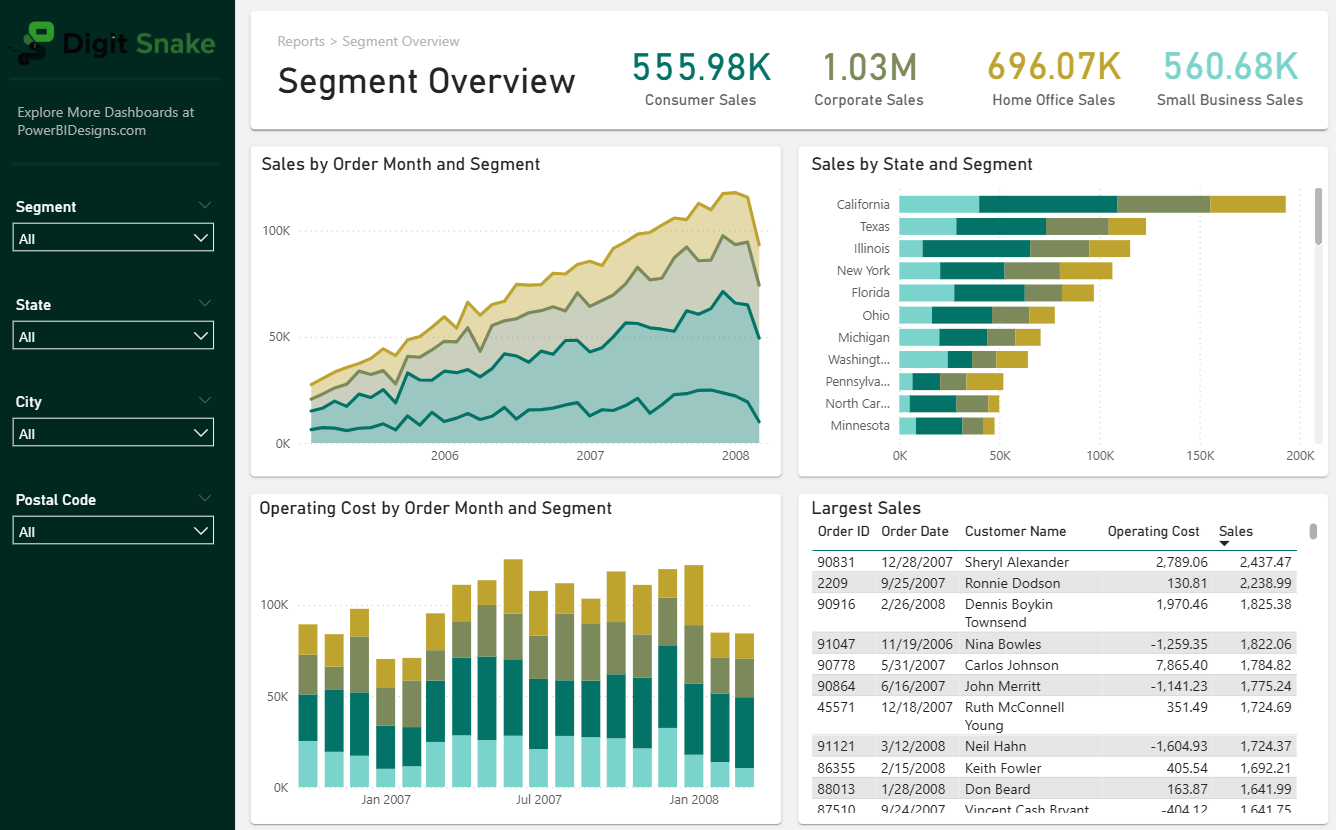Click the Sales by State chart scrollbar

click(1318, 215)
